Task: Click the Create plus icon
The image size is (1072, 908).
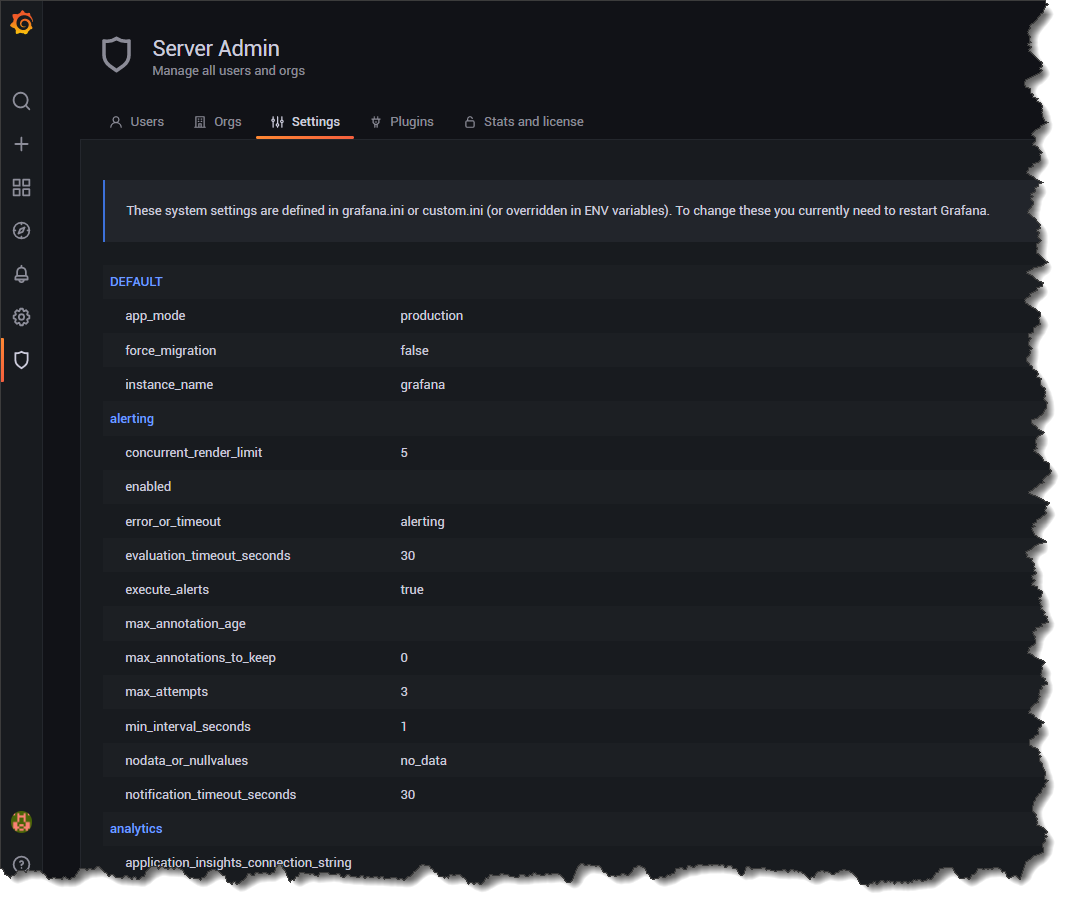Action: pyautogui.click(x=21, y=144)
